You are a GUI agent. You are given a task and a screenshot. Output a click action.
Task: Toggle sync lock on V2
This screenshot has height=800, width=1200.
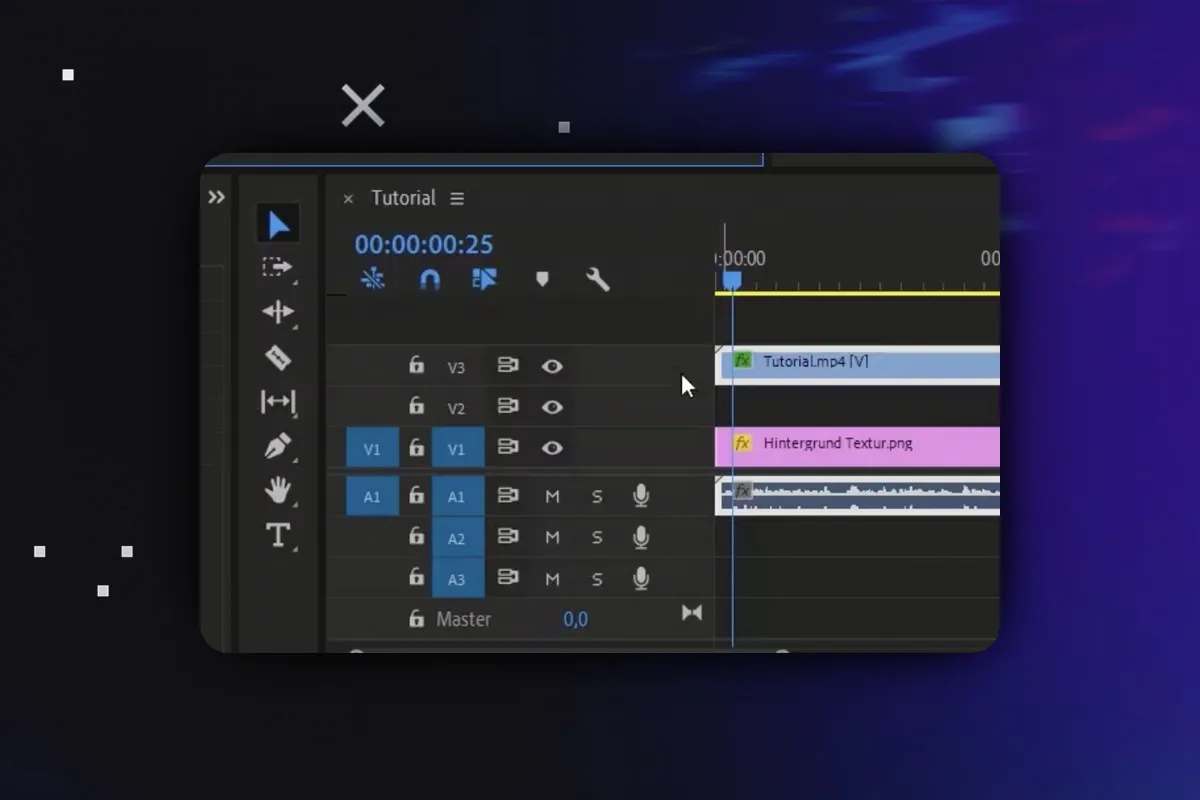tap(508, 407)
